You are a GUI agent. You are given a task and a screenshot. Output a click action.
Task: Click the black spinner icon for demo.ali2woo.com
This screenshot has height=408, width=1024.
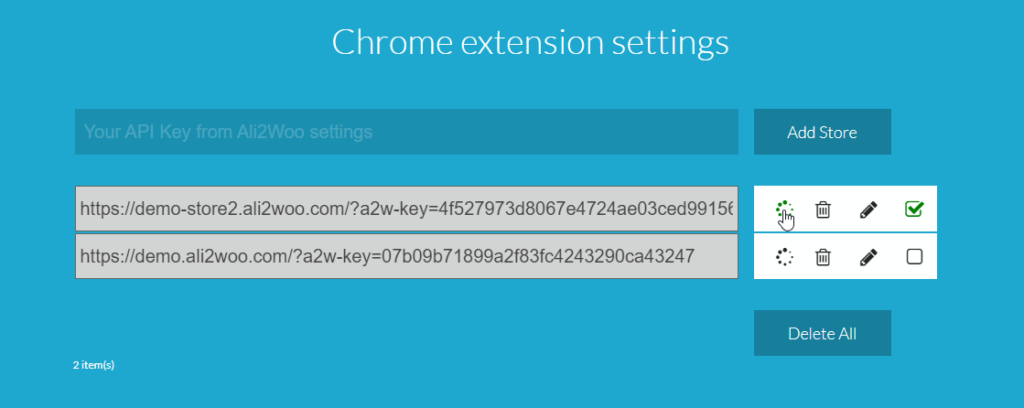pos(784,257)
